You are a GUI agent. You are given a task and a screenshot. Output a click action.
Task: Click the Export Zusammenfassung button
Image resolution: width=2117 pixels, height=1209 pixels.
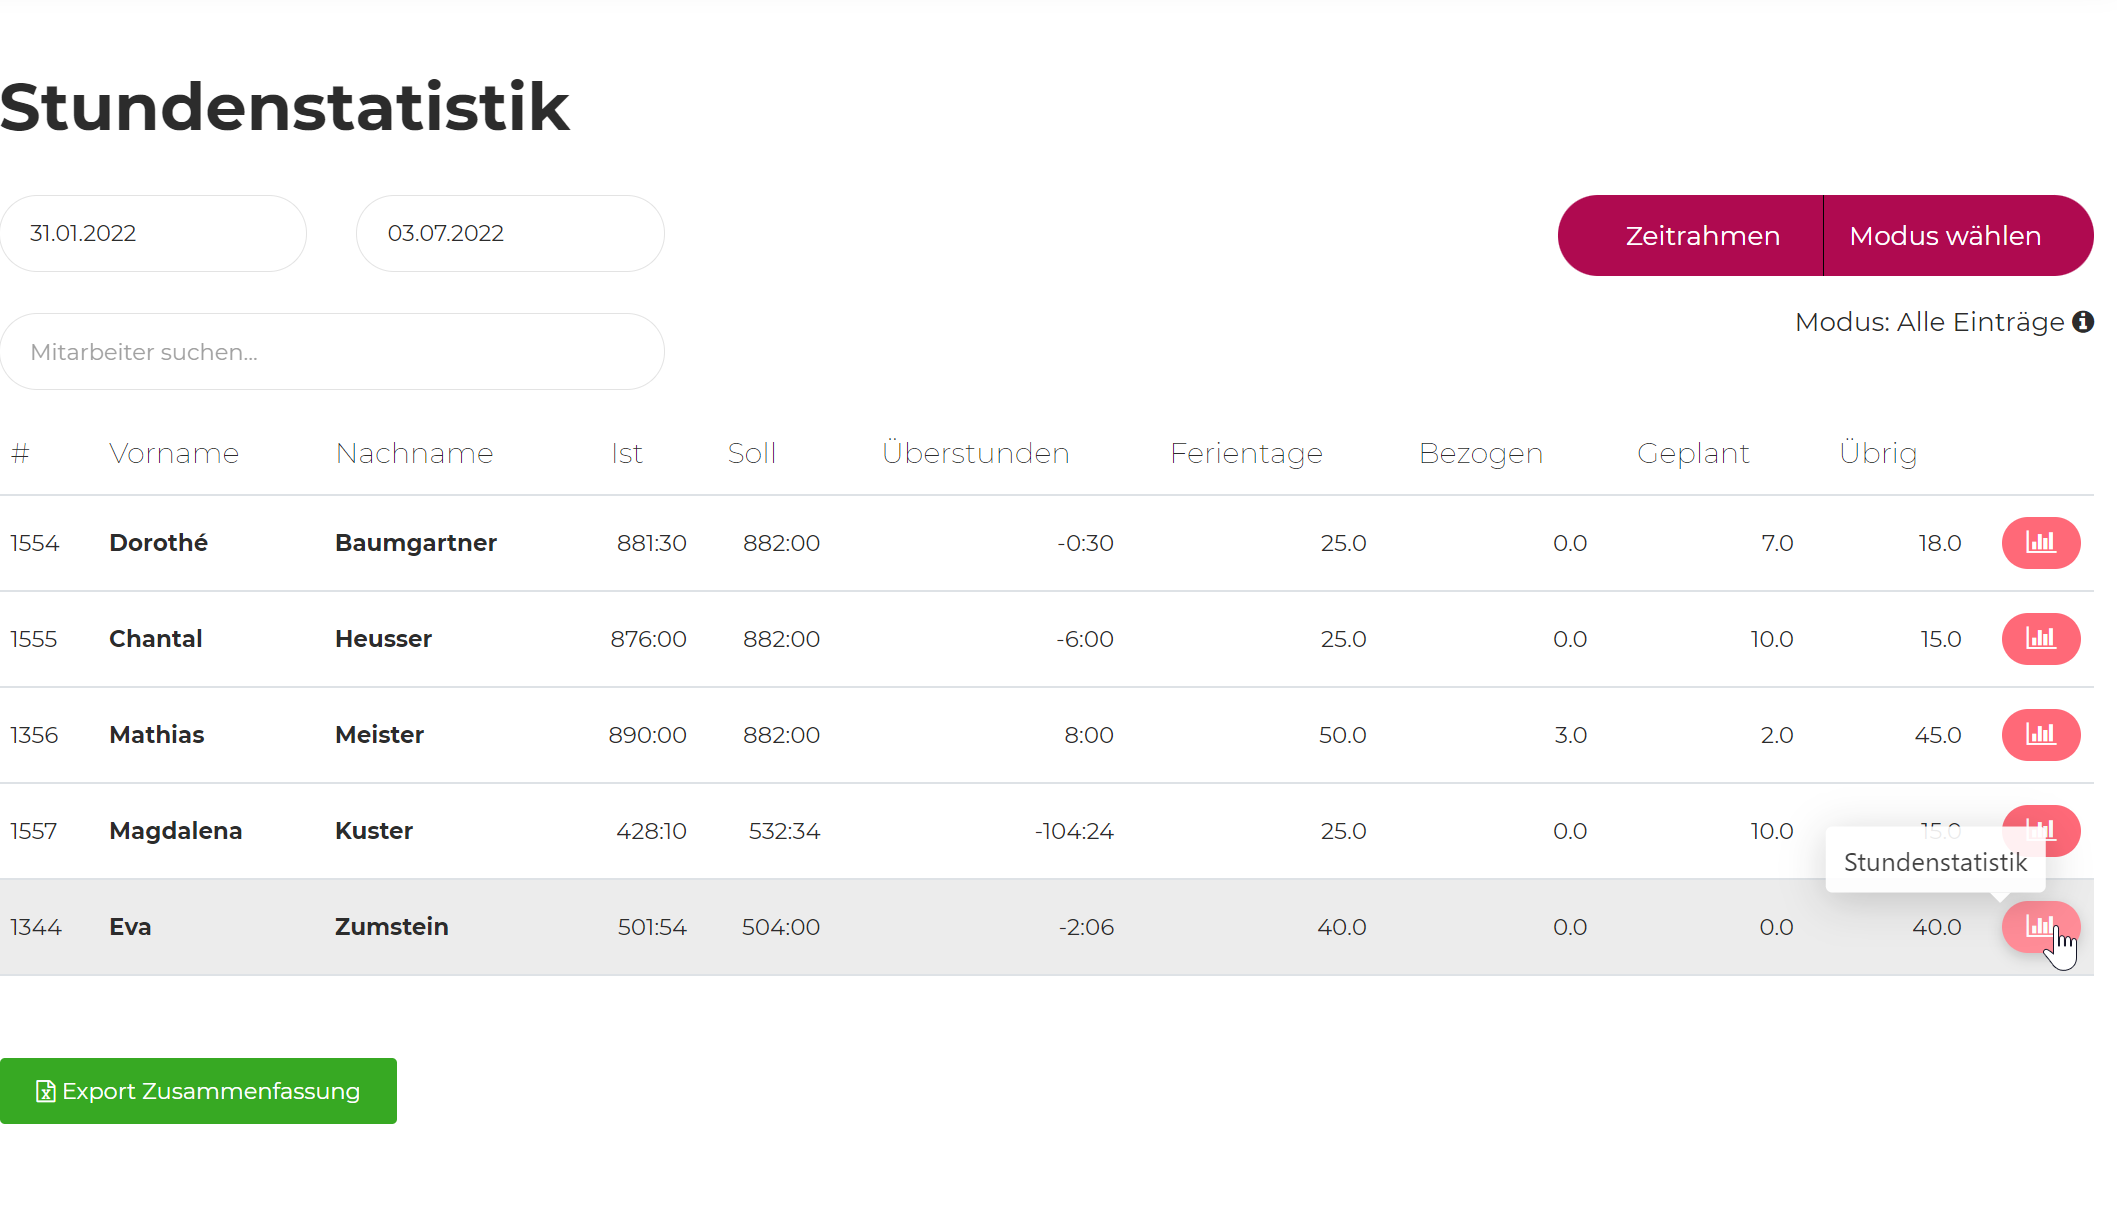pyautogui.click(x=198, y=1091)
